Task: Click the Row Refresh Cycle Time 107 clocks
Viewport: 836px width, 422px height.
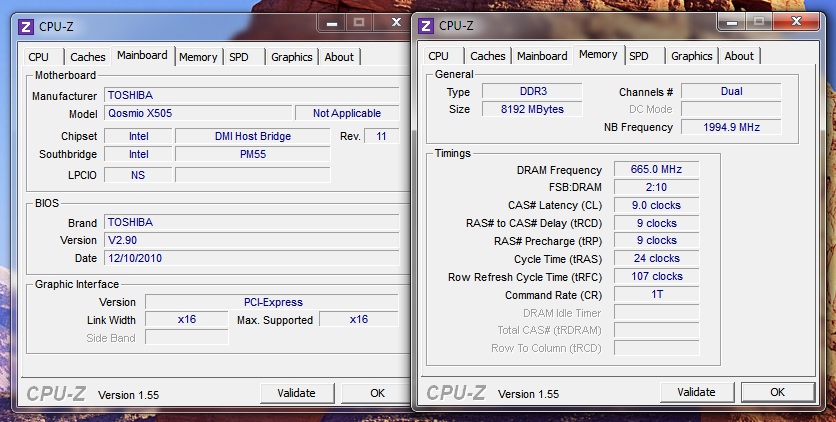Action: [x=656, y=277]
